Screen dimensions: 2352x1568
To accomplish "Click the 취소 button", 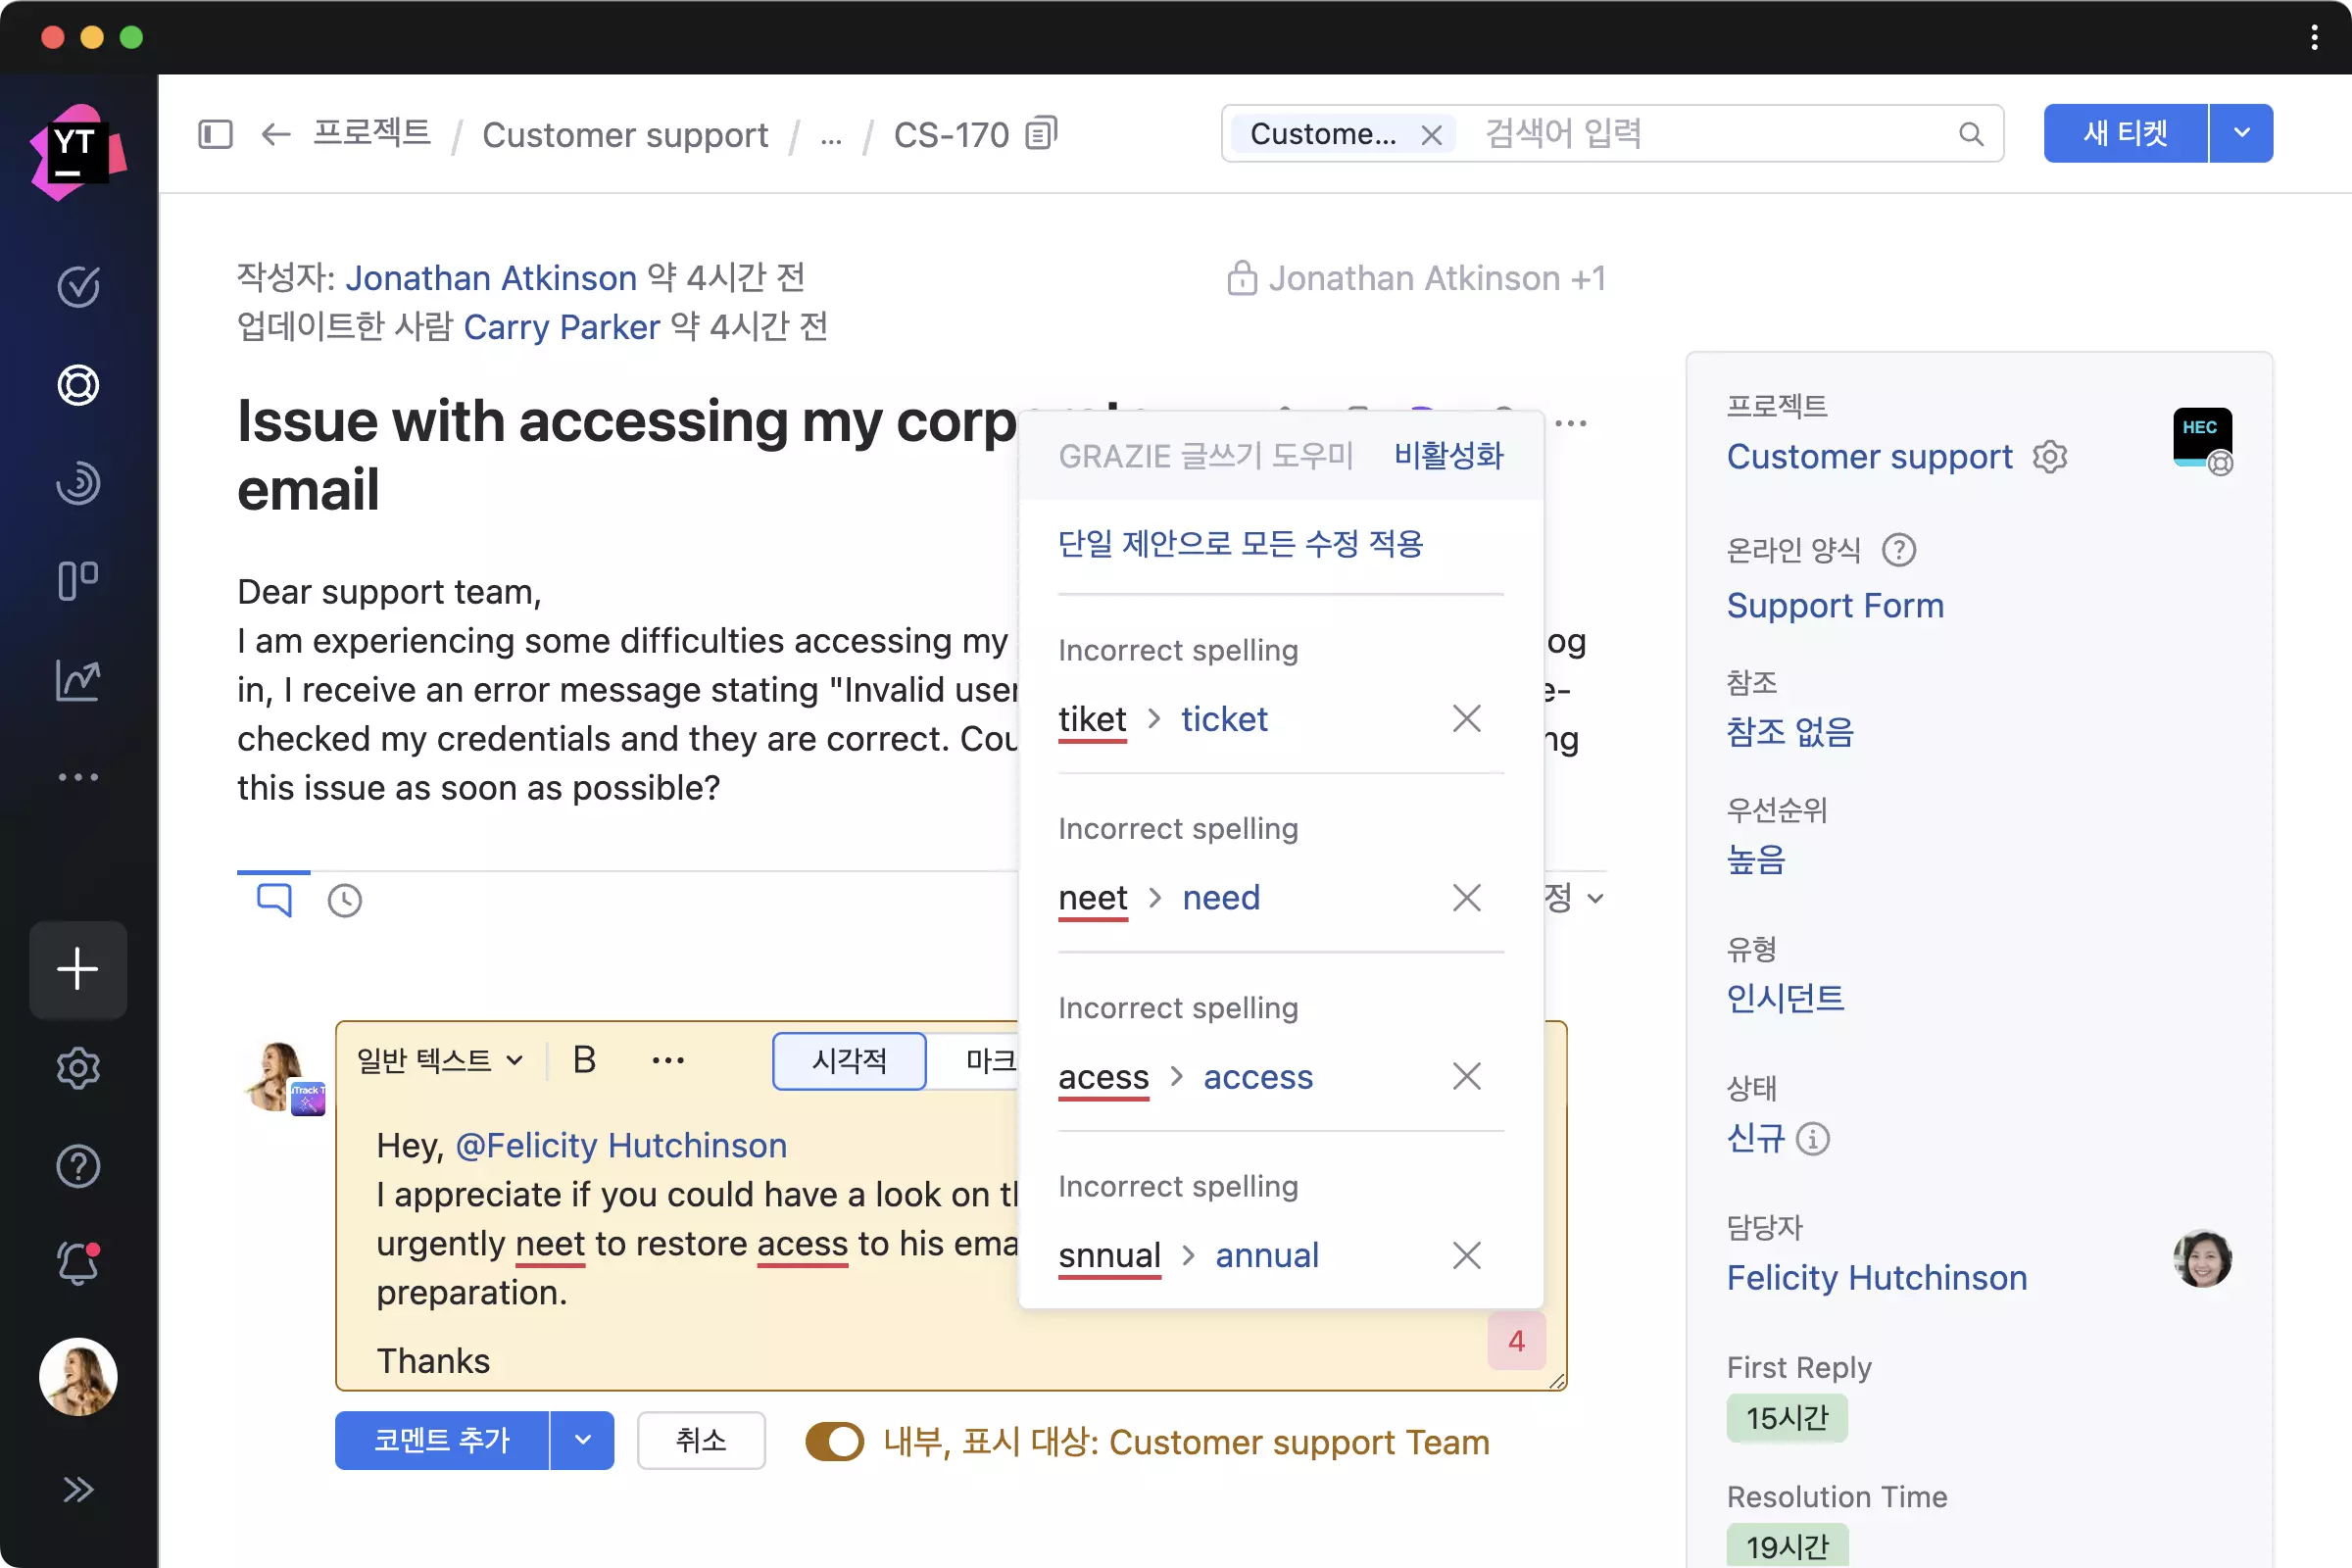I will tap(701, 1440).
